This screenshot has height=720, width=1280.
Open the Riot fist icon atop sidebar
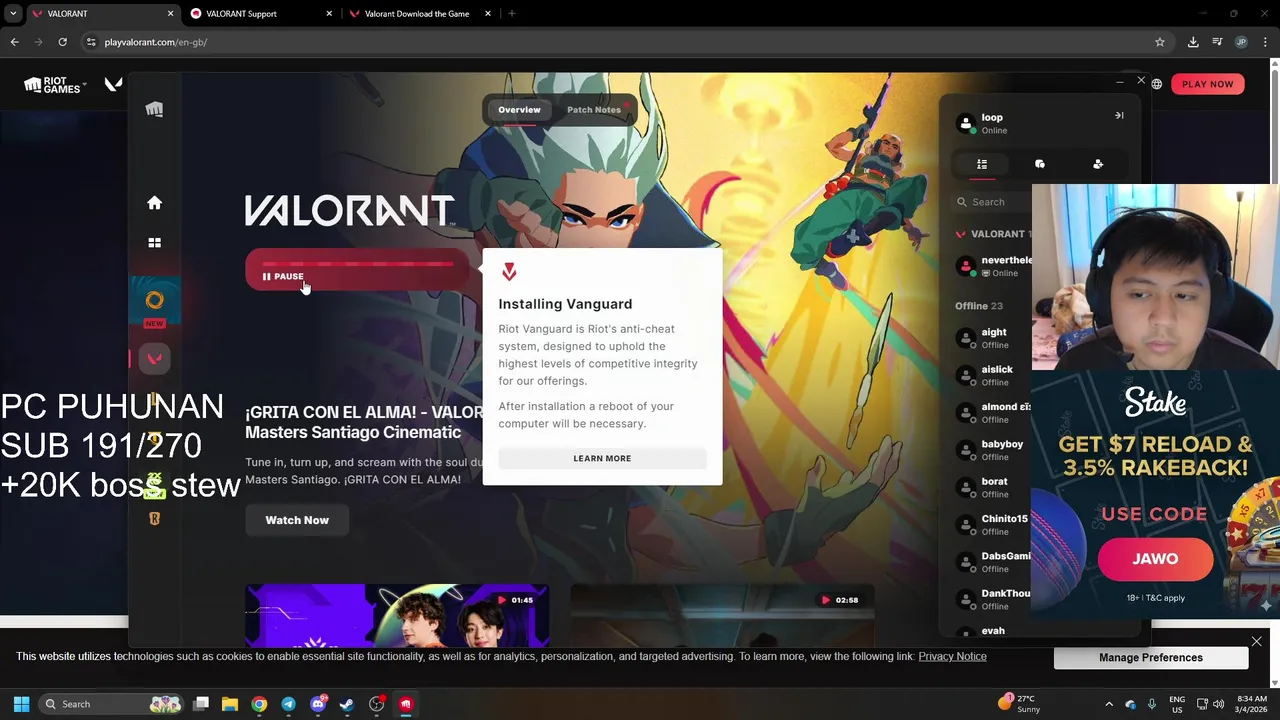(154, 110)
